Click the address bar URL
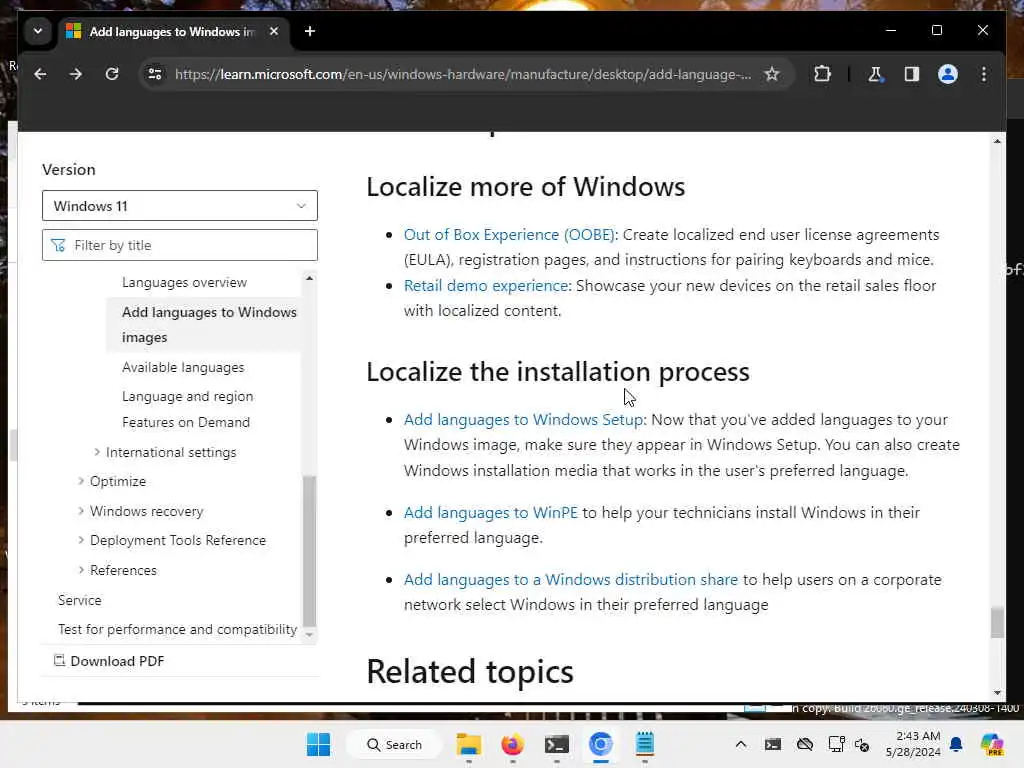 pyautogui.click(x=463, y=74)
